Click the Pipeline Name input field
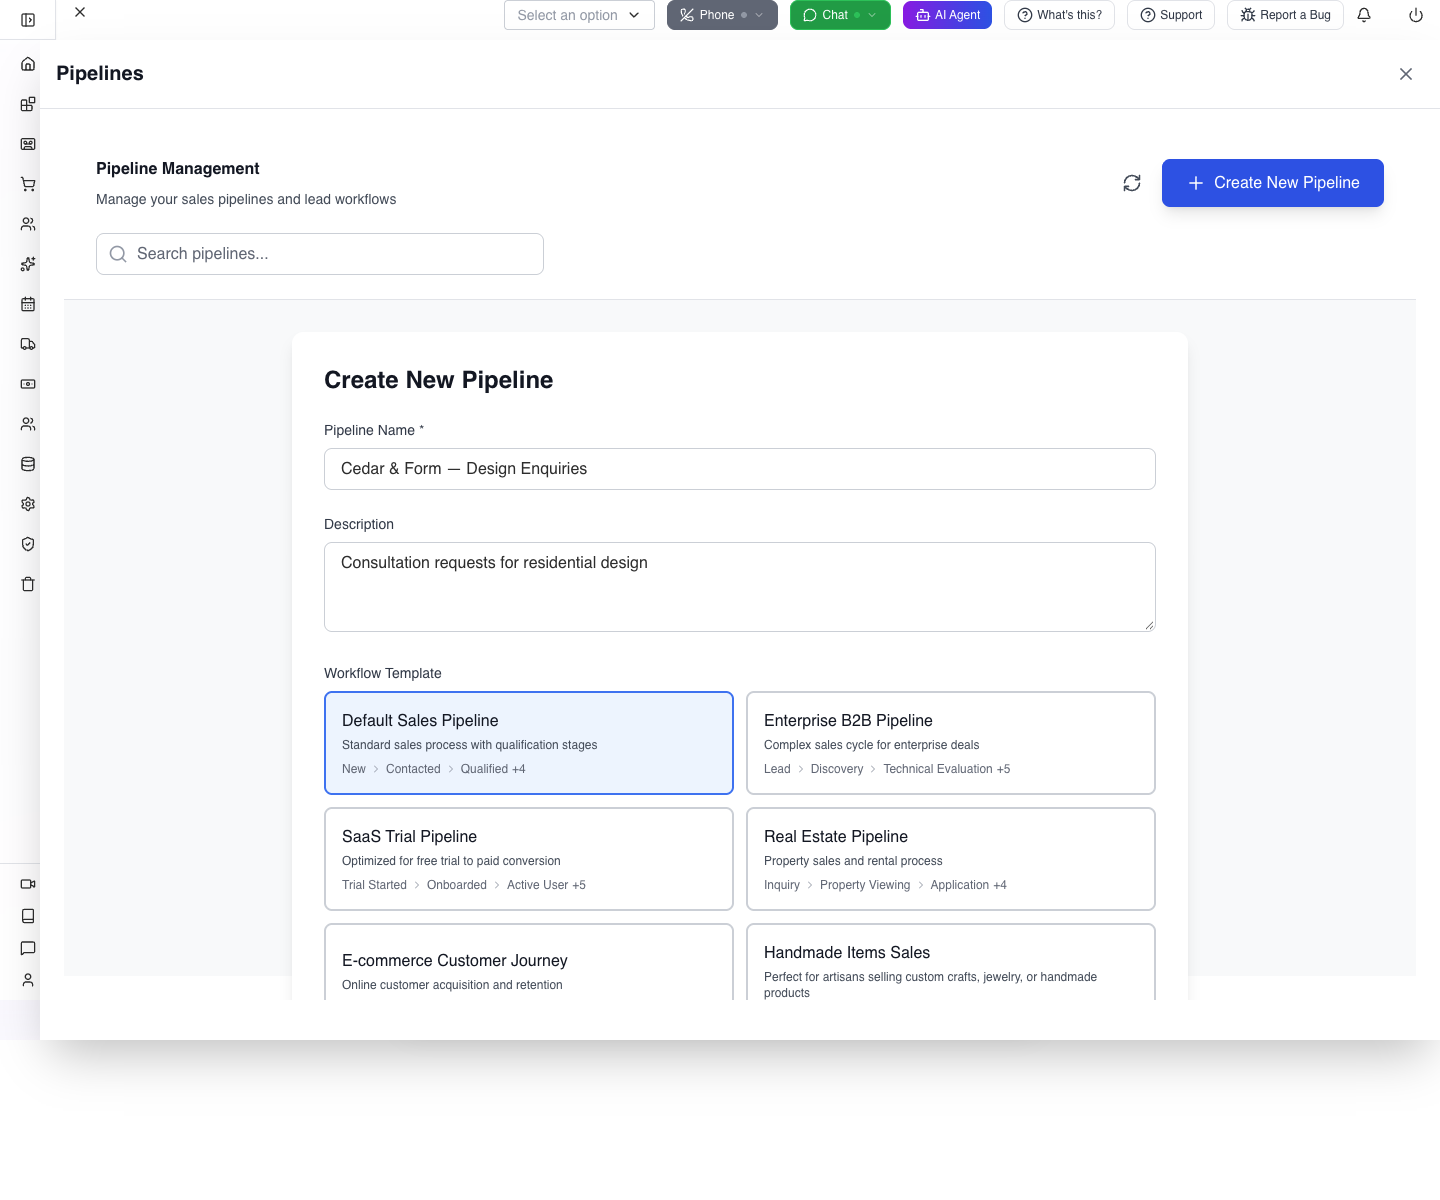Image resolution: width=1440 pixels, height=1200 pixels. 740,469
